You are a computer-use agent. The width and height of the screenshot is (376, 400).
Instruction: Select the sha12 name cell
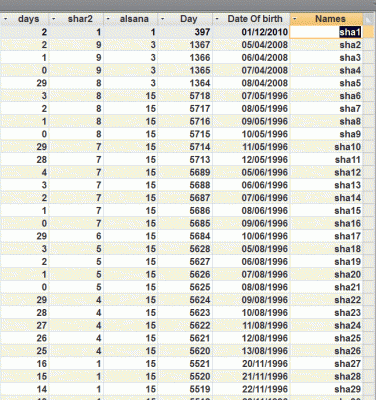point(326,172)
